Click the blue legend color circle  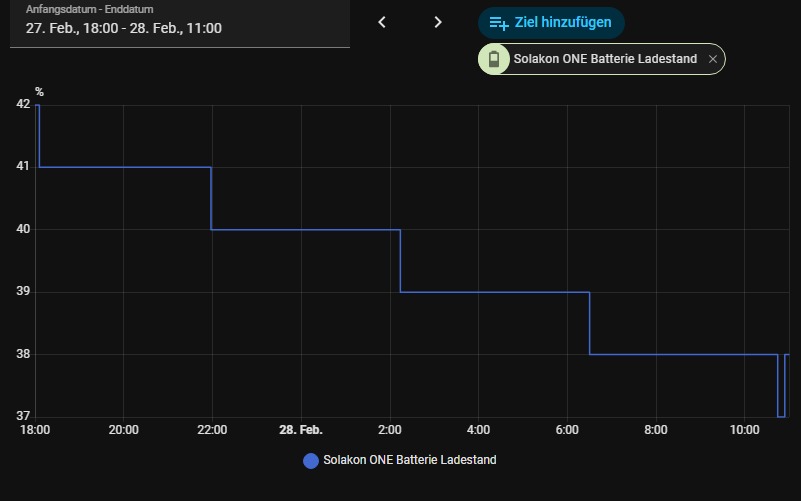point(311,461)
